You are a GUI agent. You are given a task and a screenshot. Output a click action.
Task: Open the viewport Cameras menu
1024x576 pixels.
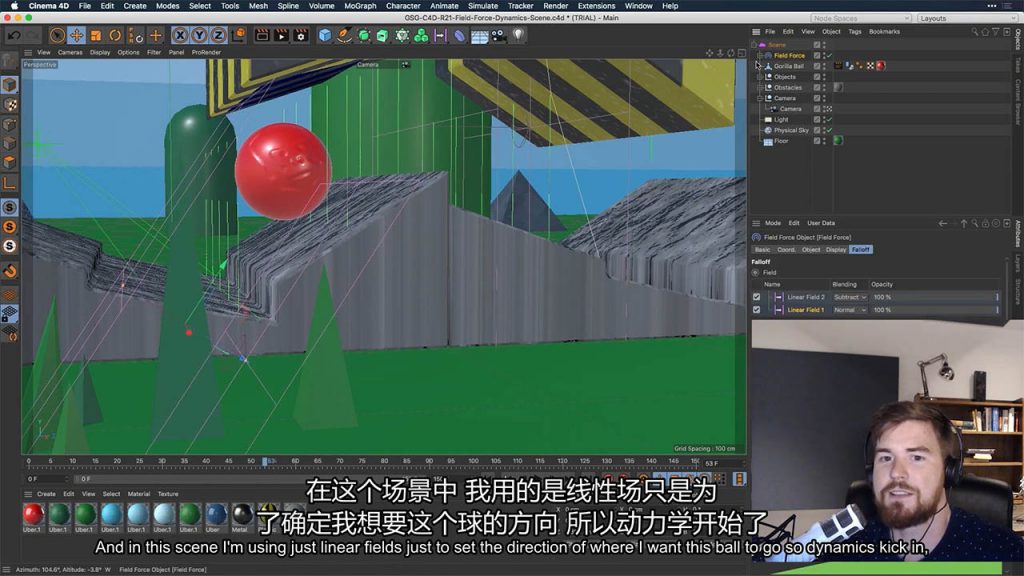[70, 52]
